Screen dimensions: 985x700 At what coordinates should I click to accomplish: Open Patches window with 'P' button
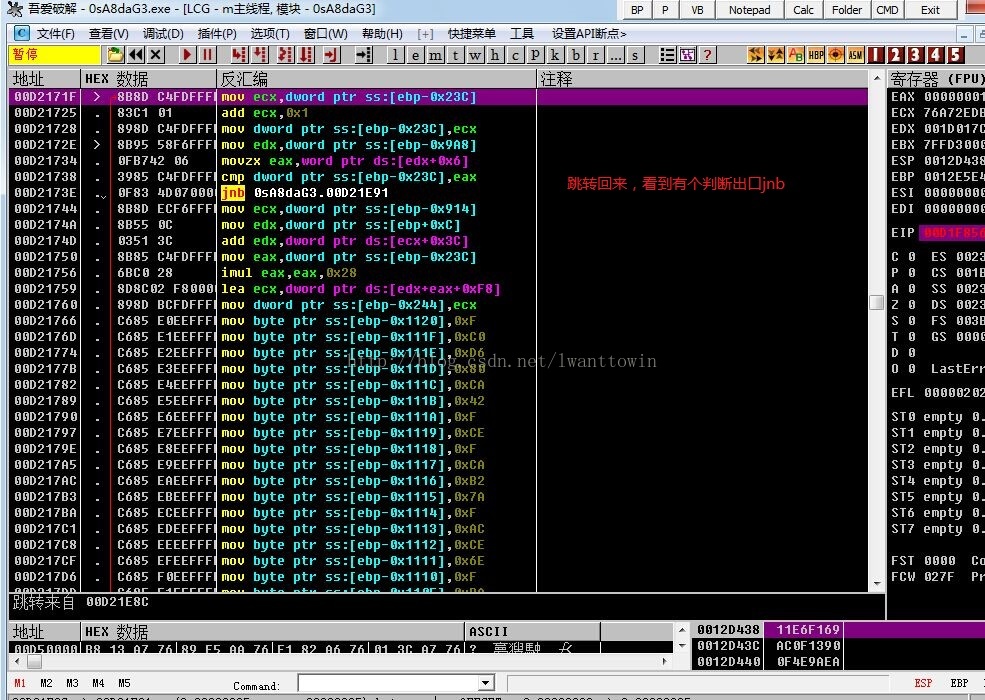pos(535,55)
